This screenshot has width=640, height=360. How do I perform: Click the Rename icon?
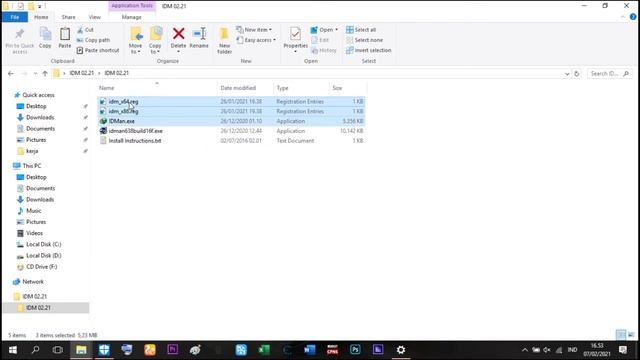(199, 34)
